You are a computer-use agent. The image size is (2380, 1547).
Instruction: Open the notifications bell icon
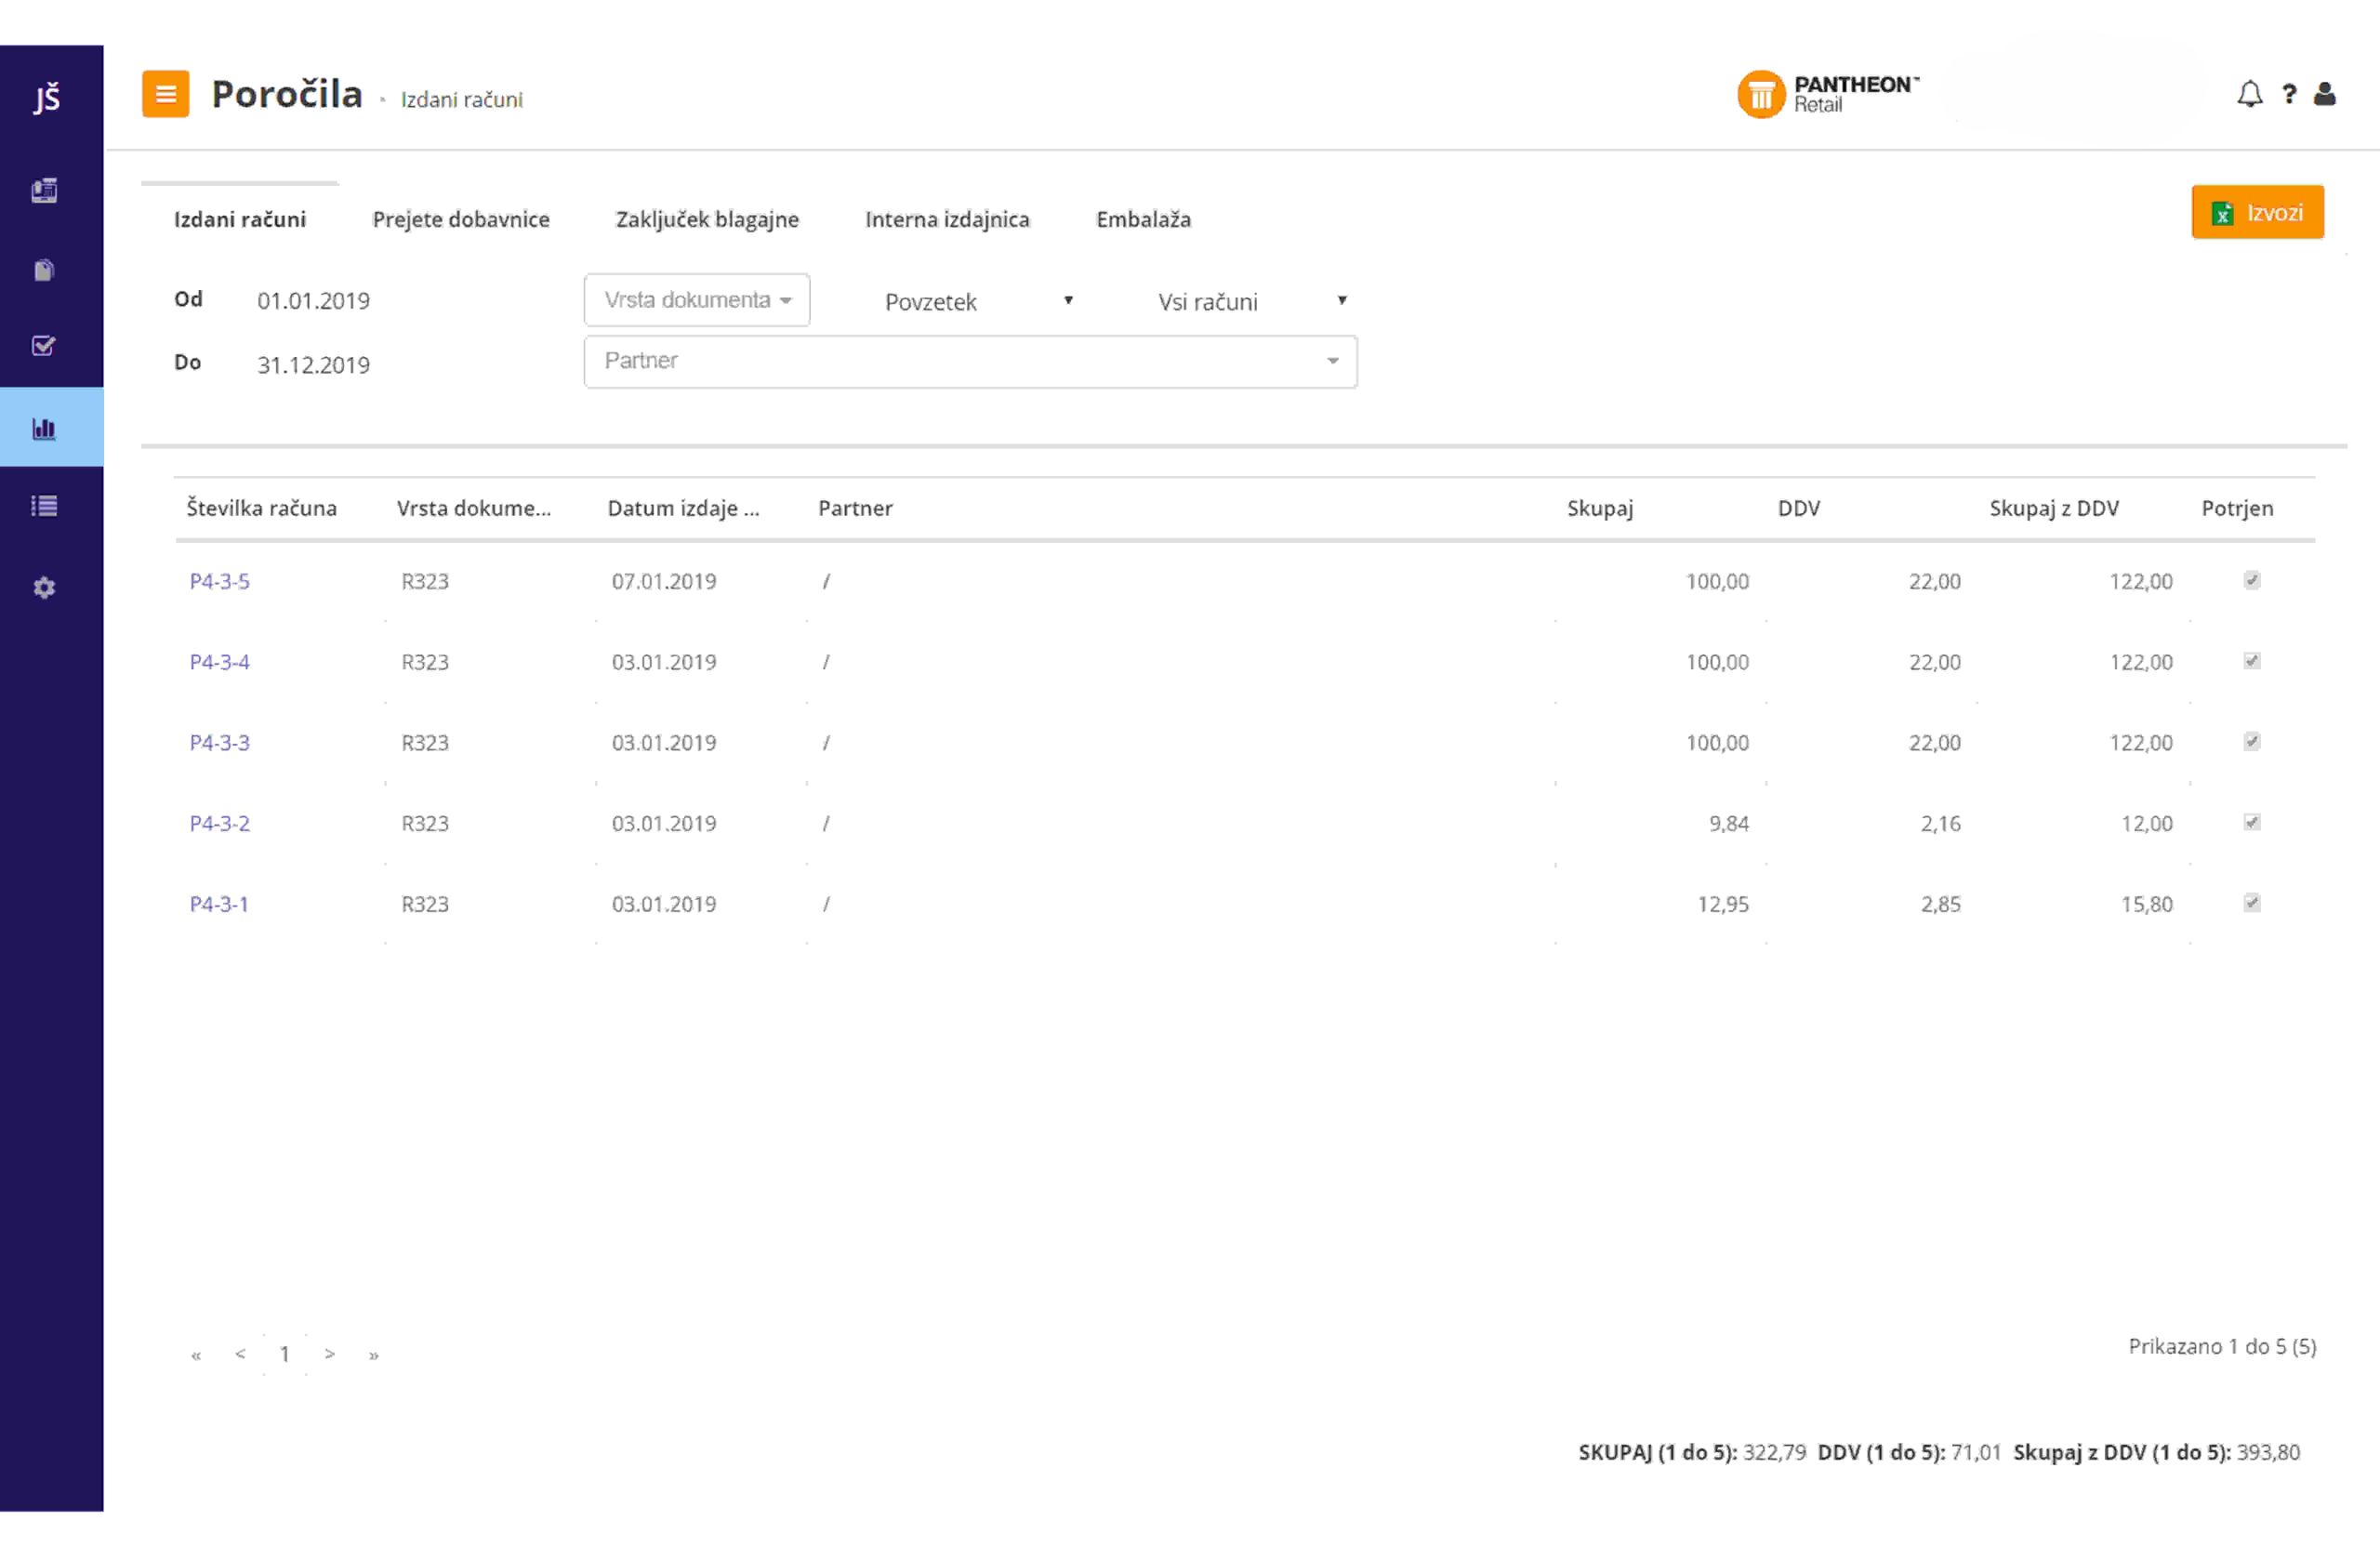2249,94
